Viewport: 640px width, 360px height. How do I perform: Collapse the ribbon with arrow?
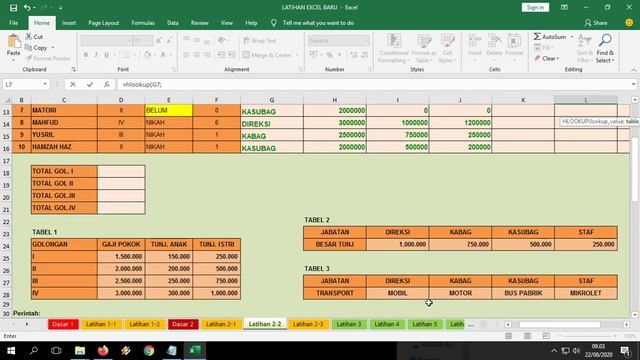(x=633, y=70)
